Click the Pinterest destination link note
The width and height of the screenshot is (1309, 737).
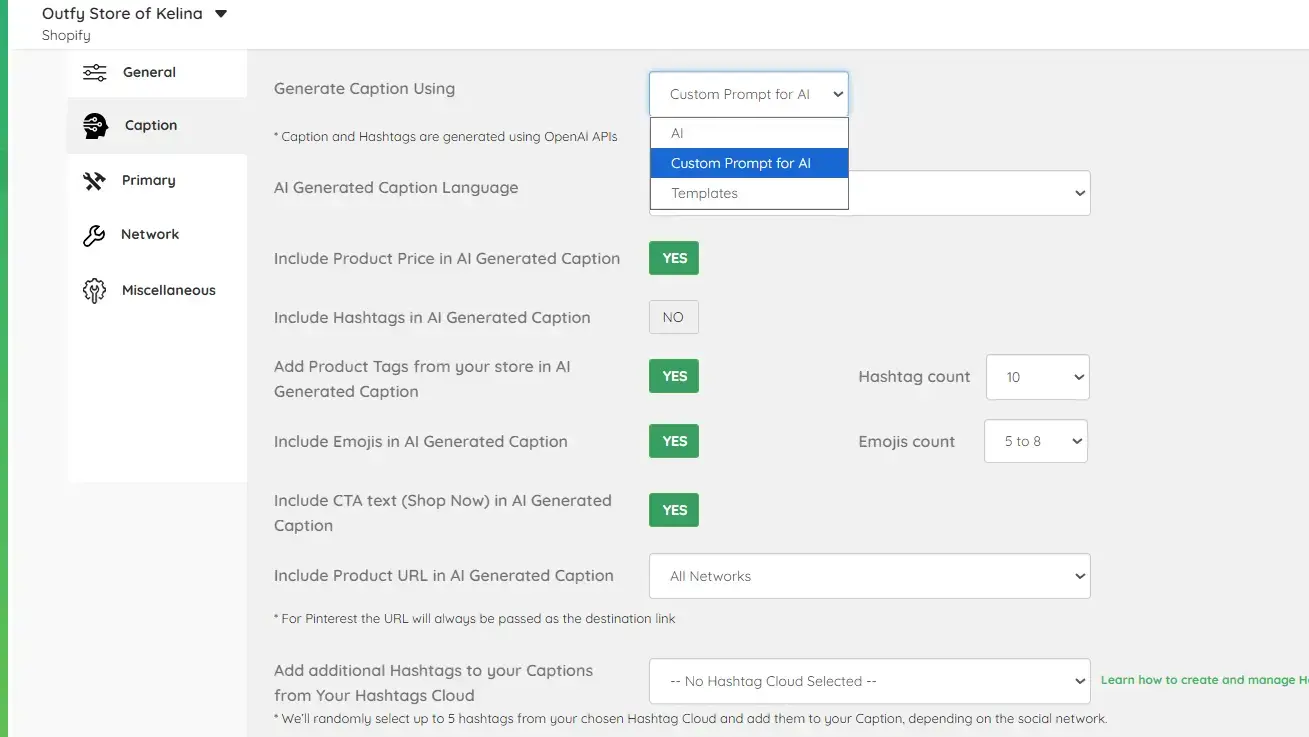pyautogui.click(x=475, y=619)
